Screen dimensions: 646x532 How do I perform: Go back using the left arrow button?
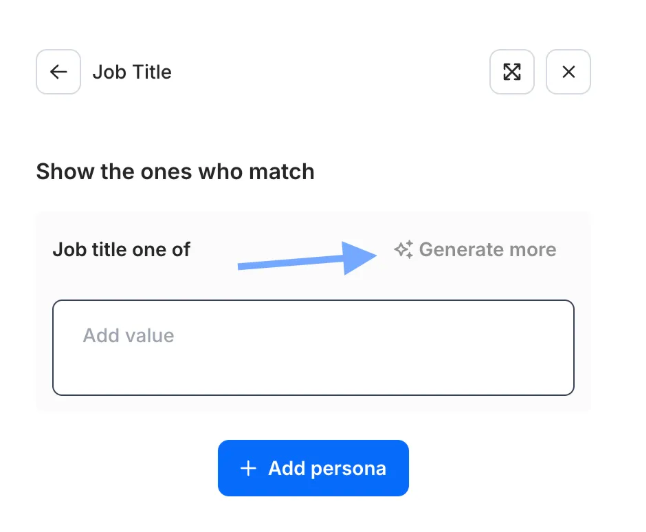tap(58, 72)
